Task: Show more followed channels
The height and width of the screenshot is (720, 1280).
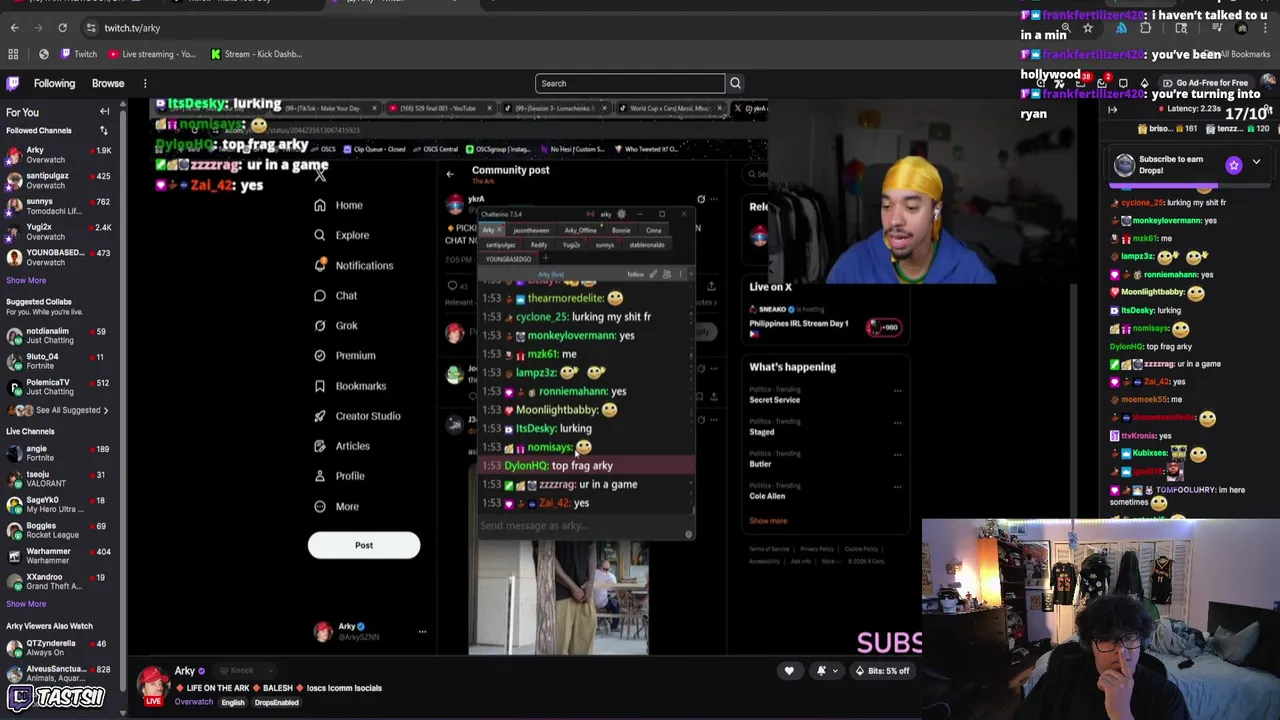Action: click(x=26, y=280)
